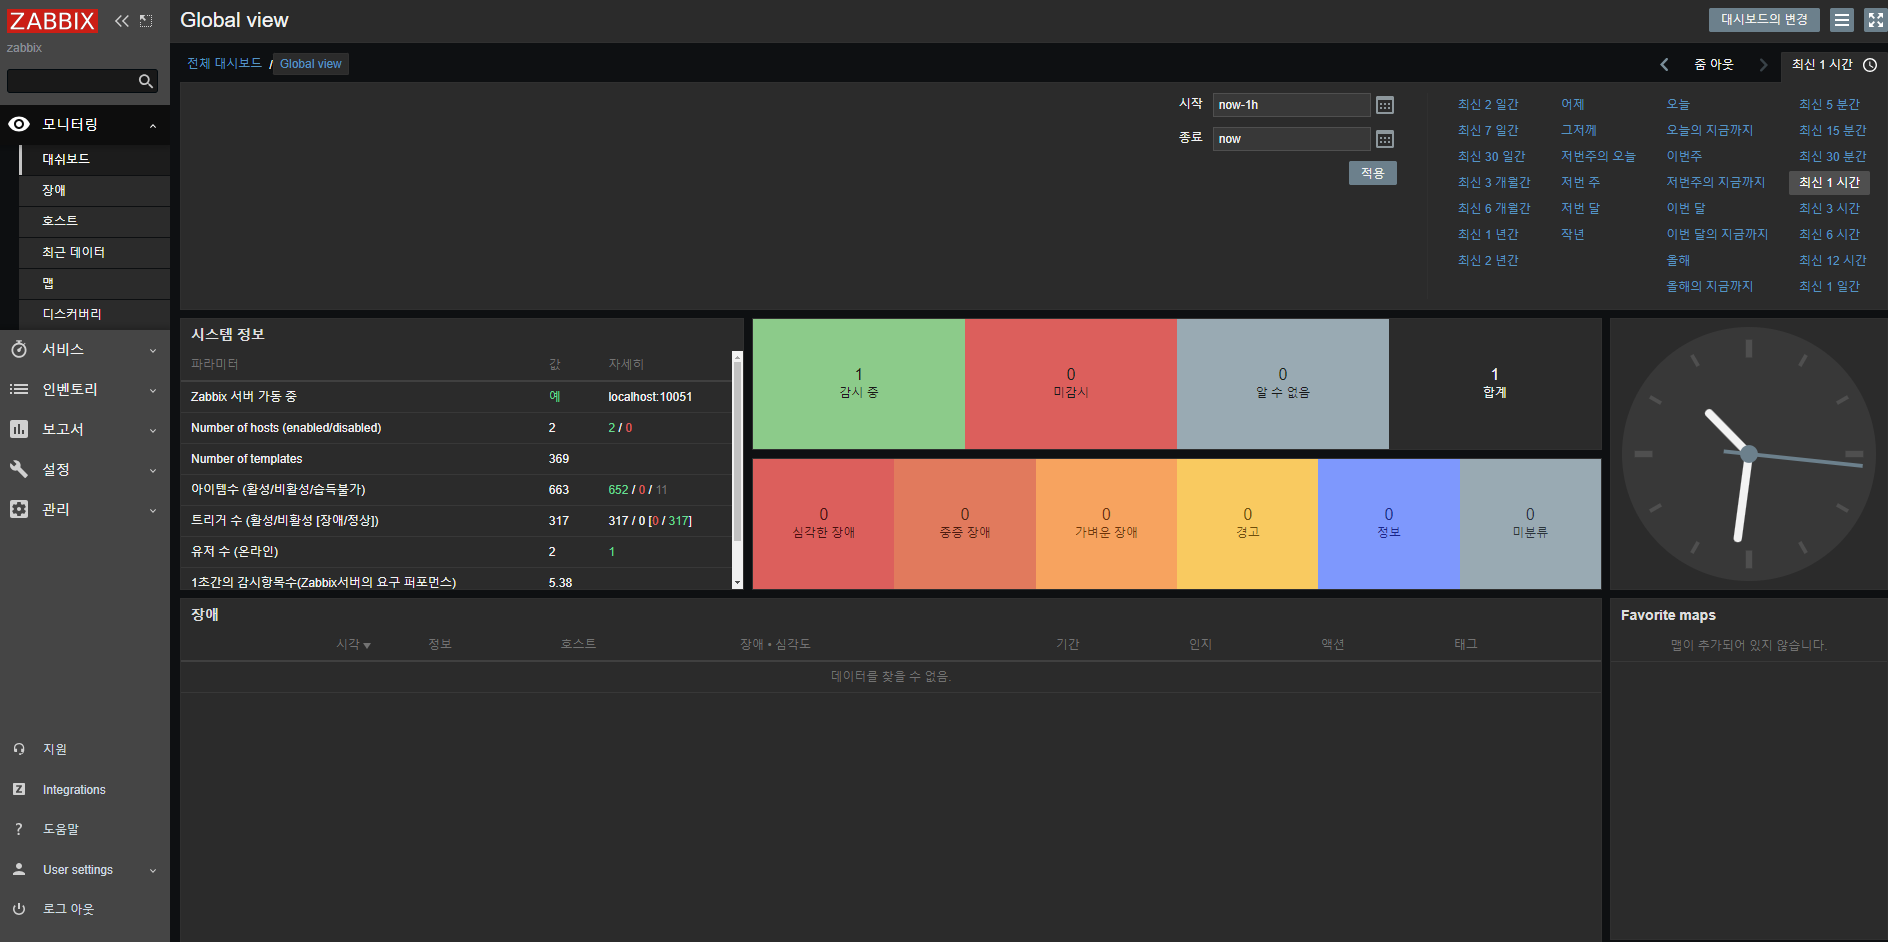Open the 호스트 menu item
1888x942 pixels.
95,221
